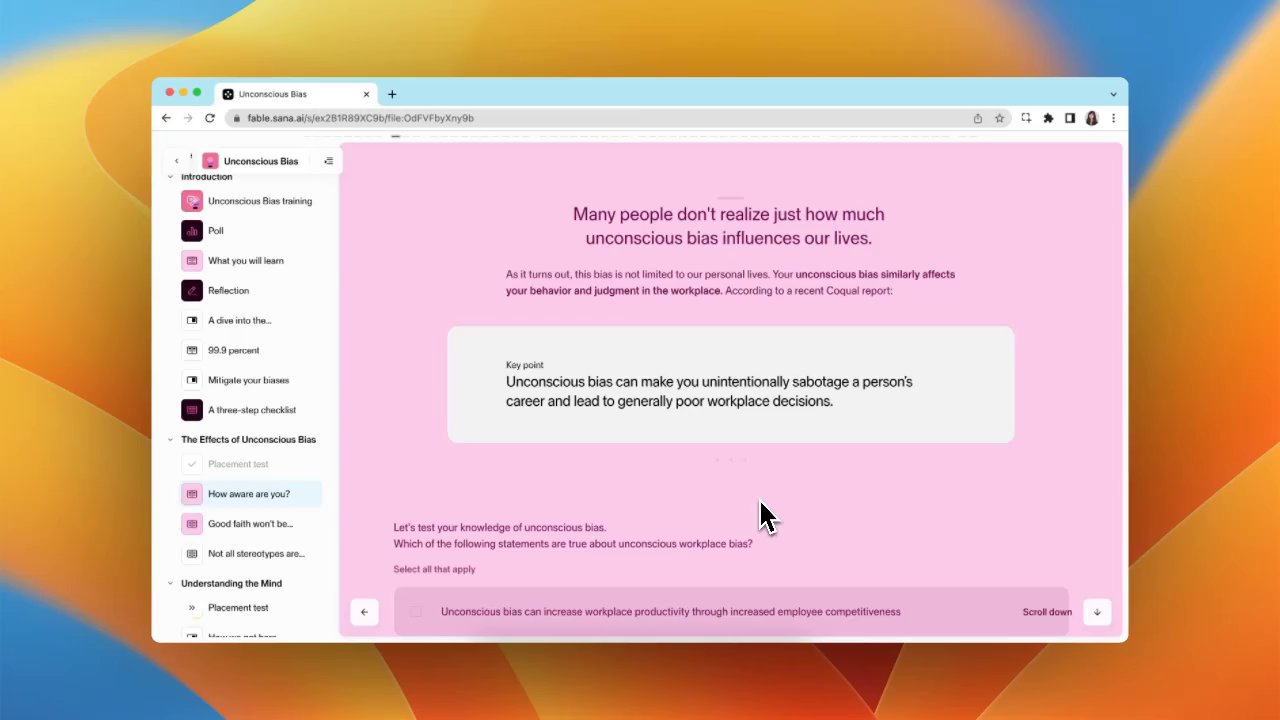
Task: Toggle the browser side panel
Action: [1070, 118]
